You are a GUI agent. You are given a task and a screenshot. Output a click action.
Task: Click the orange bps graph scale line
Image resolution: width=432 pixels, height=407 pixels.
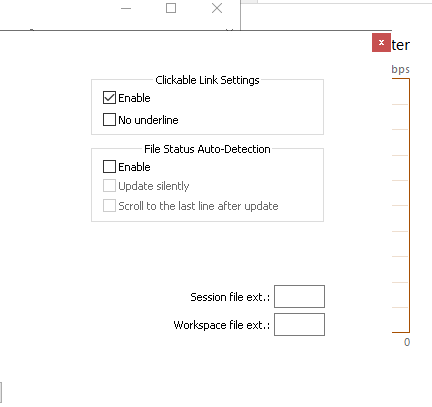point(409,205)
